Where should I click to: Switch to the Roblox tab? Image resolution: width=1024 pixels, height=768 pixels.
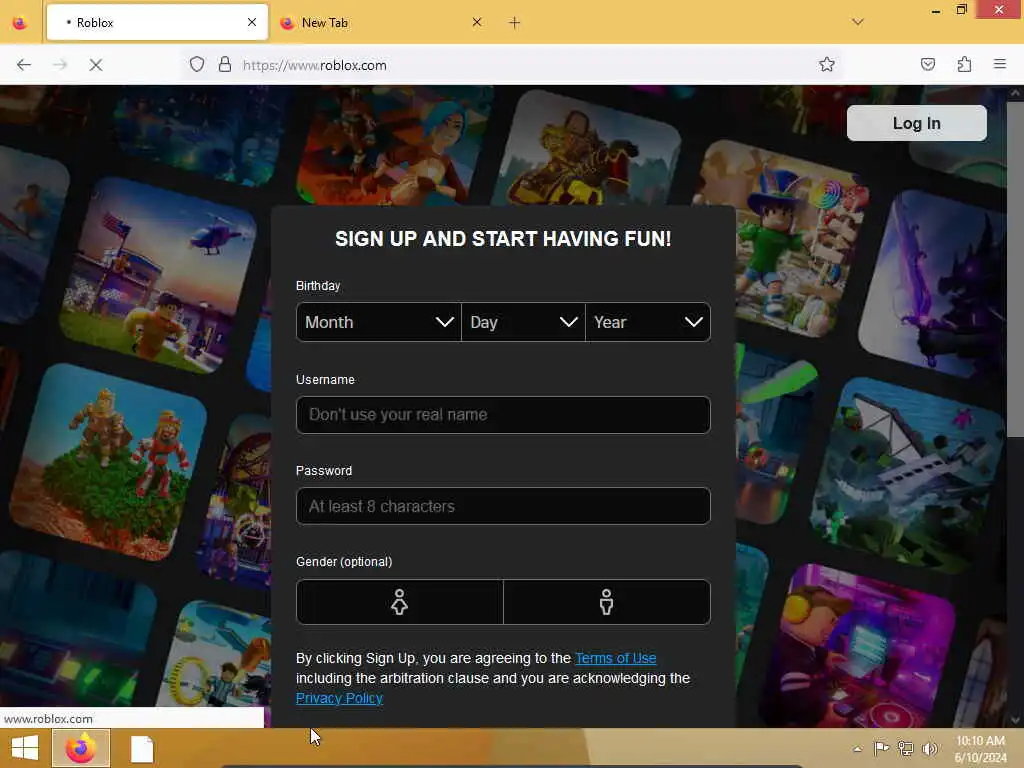pos(157,23)
